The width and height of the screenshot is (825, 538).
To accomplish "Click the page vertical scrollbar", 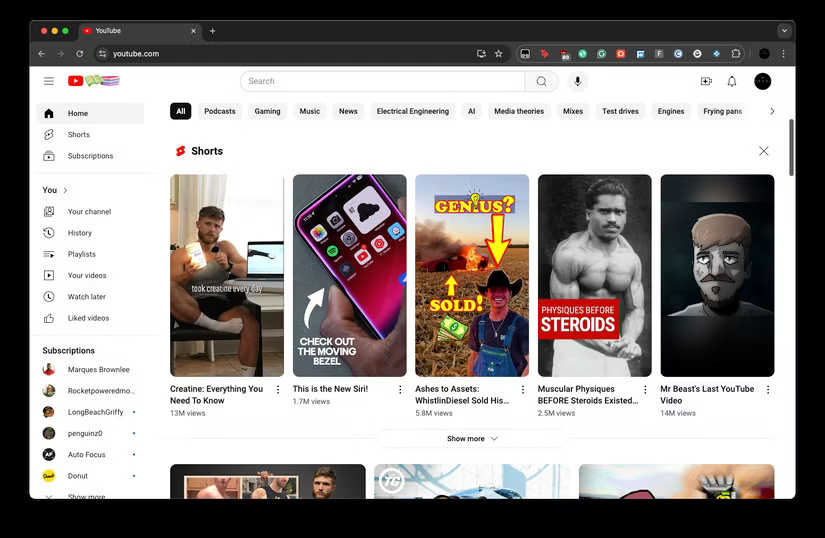I will click(791, 148).
